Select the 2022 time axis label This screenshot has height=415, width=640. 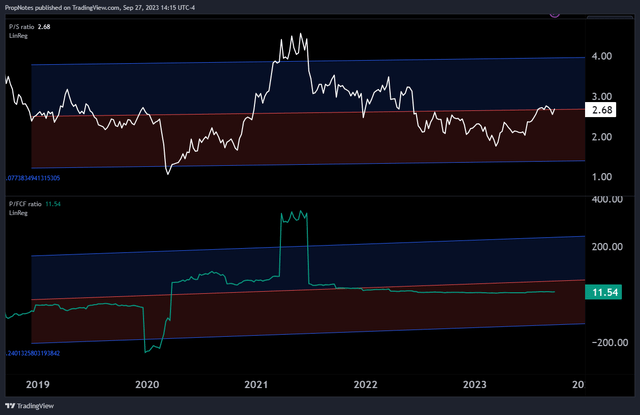coord(366,384)
